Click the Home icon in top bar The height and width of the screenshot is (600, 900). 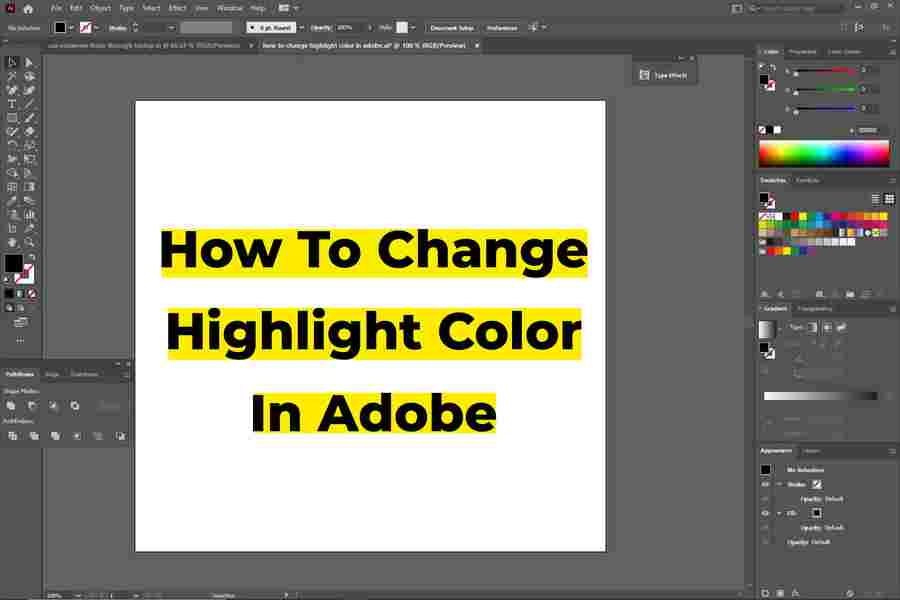28,8
